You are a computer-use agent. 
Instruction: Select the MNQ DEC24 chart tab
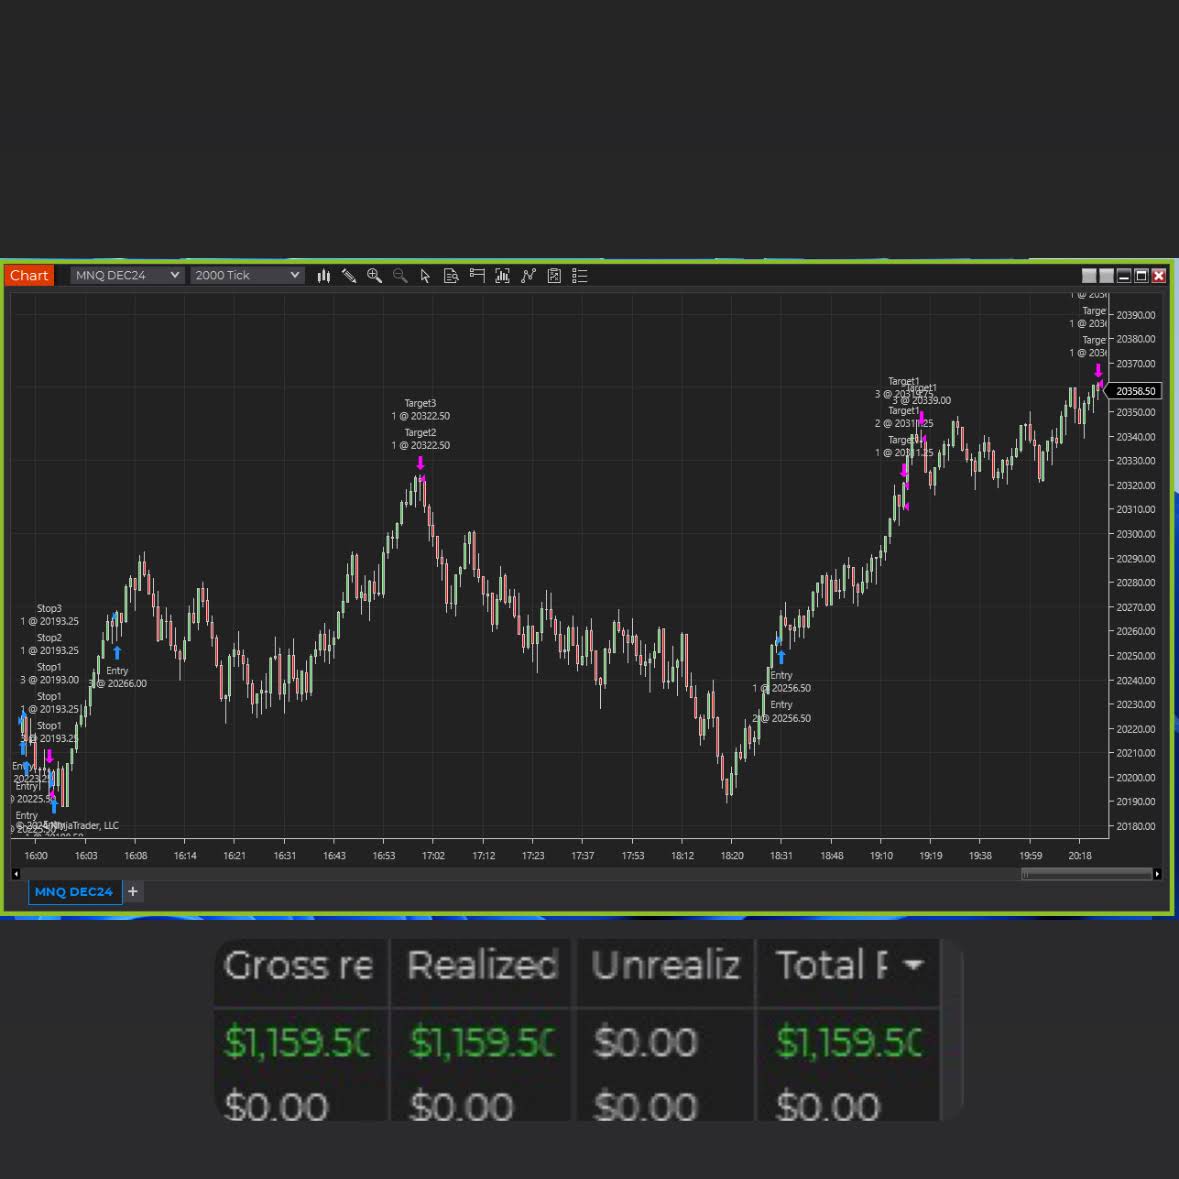coord(74,892)
